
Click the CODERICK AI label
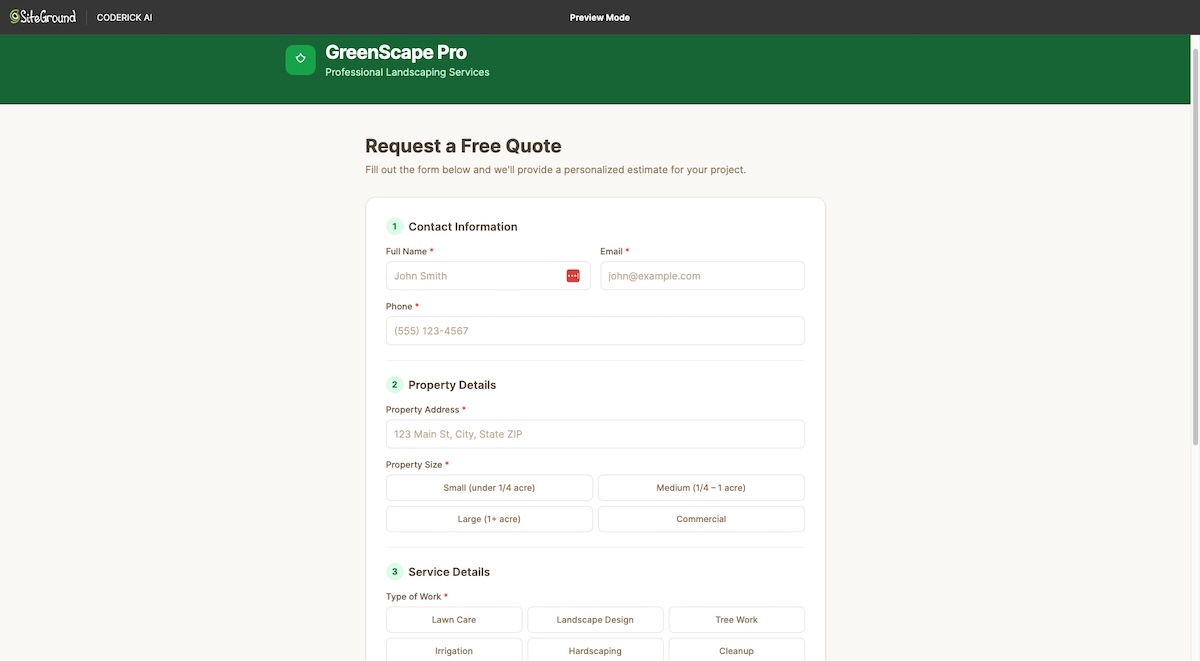tap(125, 18)
